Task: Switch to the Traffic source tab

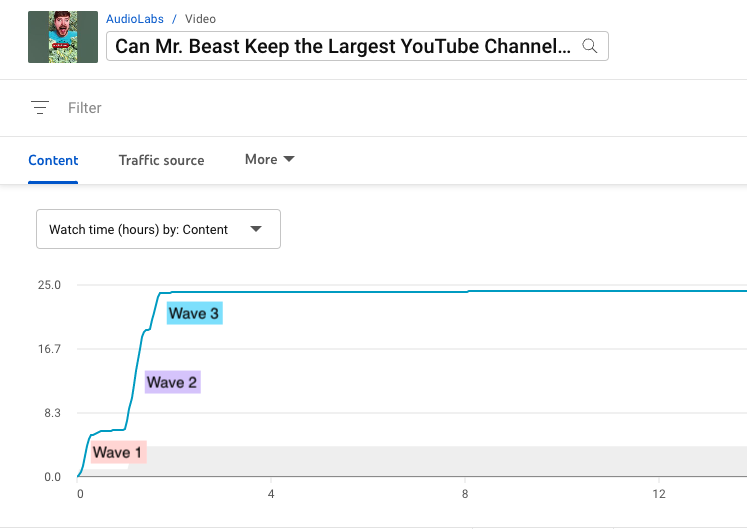Action: pyautogui.click(x=162, y=160)
